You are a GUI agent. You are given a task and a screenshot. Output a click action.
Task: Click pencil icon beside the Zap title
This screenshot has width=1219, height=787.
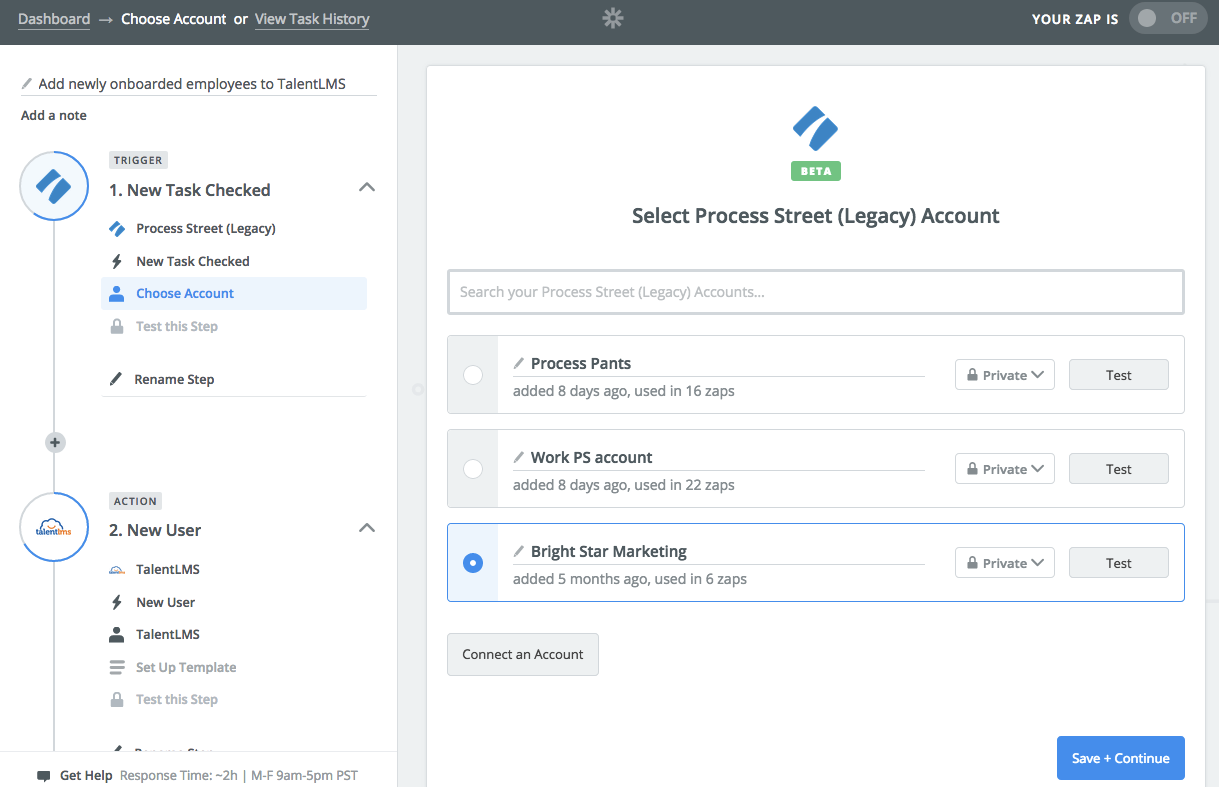coord(27,84)
